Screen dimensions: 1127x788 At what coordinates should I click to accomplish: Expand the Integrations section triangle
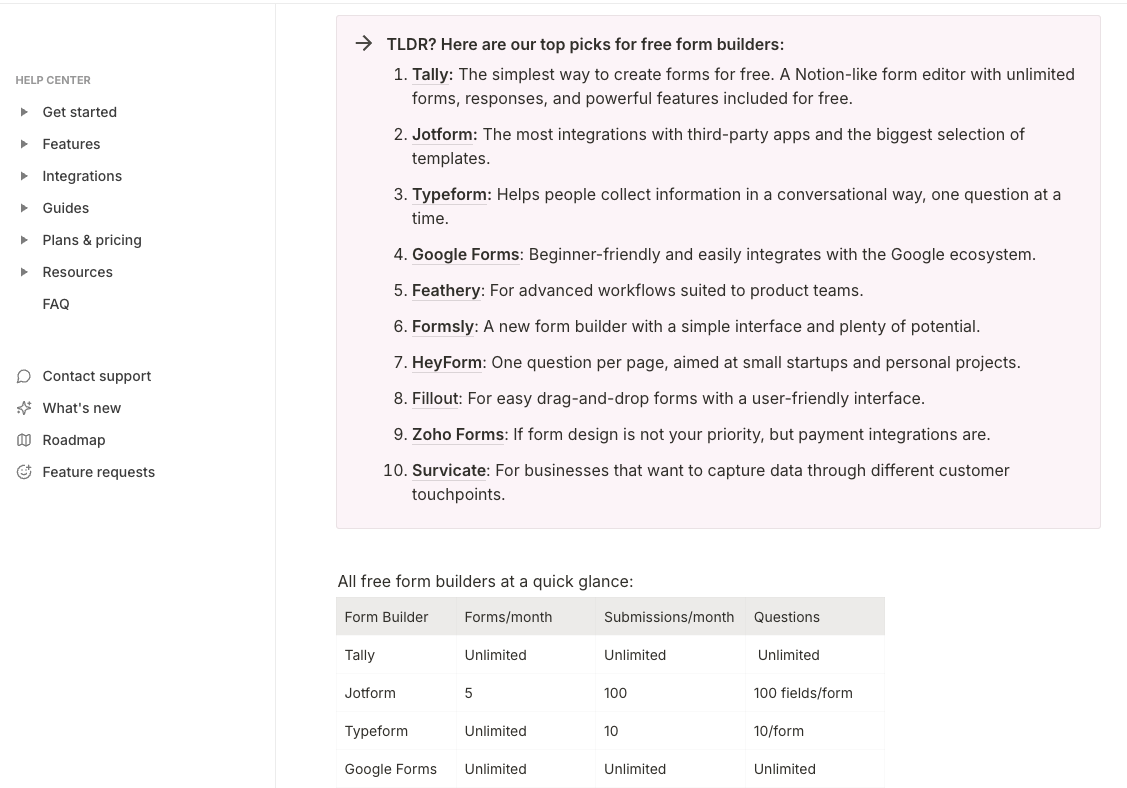pos(24,176)
